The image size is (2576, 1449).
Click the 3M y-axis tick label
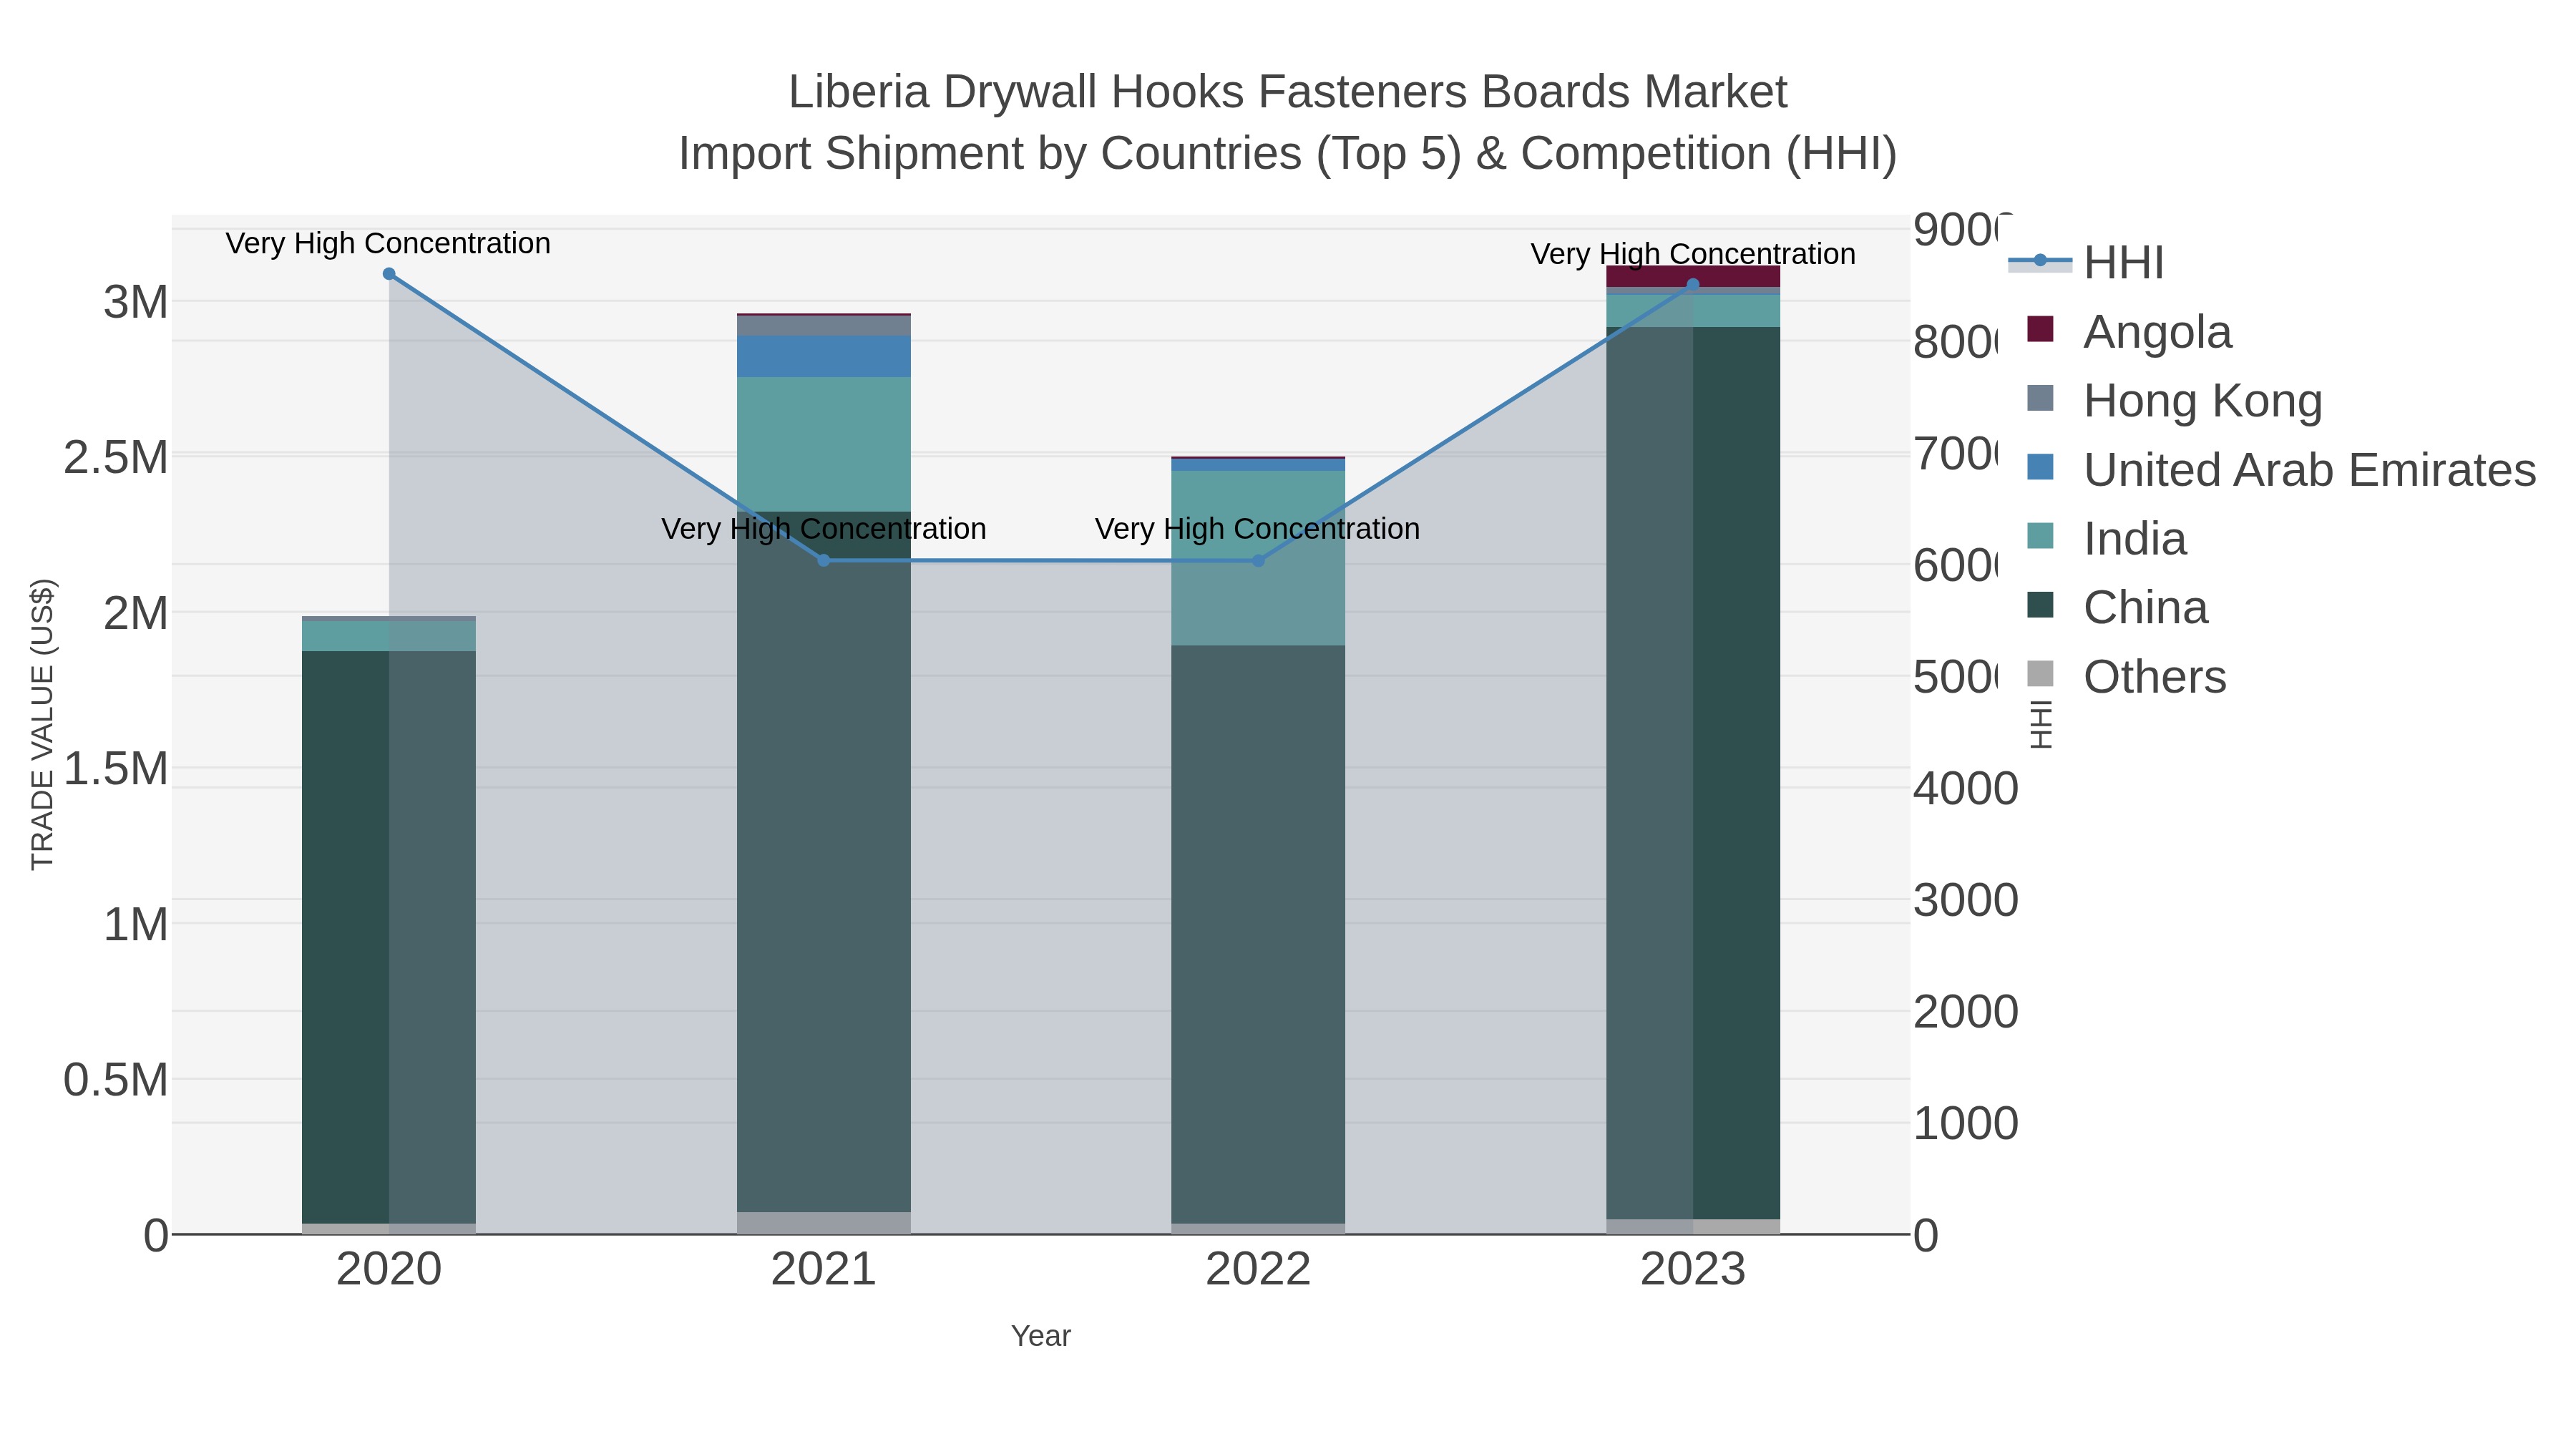pyautogui.click(x=136, y=302)
